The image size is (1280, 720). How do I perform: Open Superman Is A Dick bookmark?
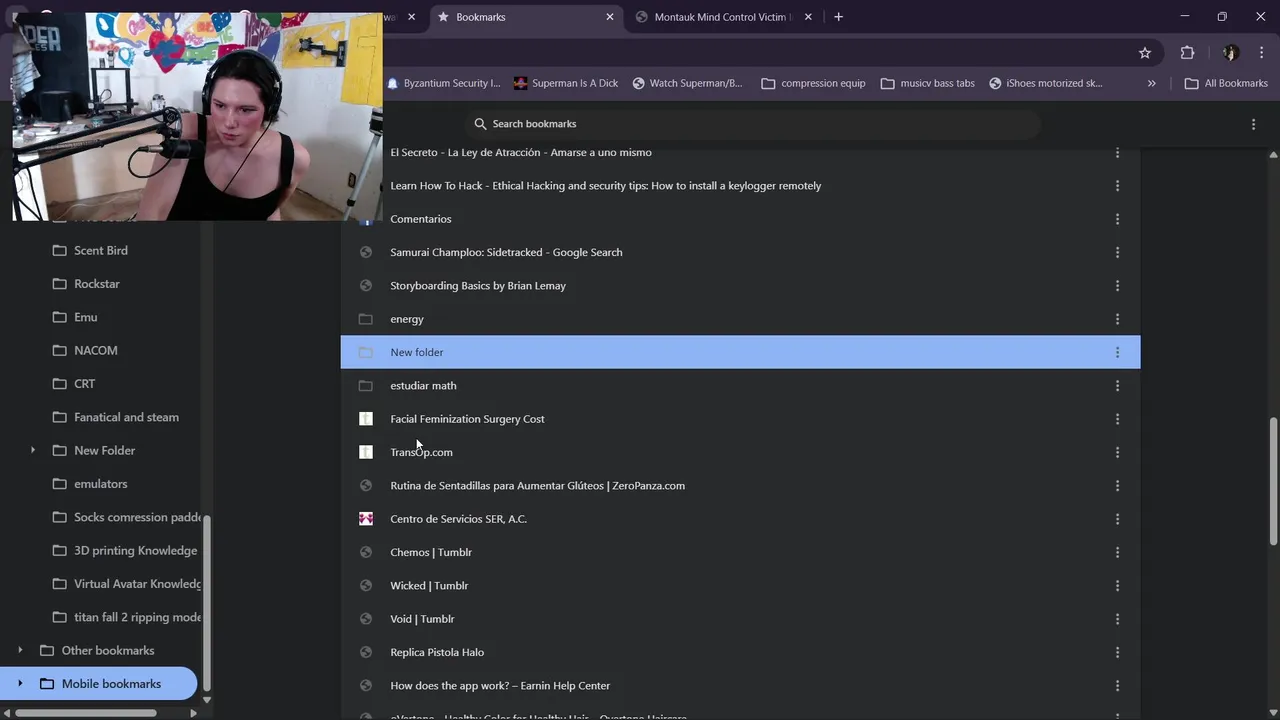coord(566,83)
